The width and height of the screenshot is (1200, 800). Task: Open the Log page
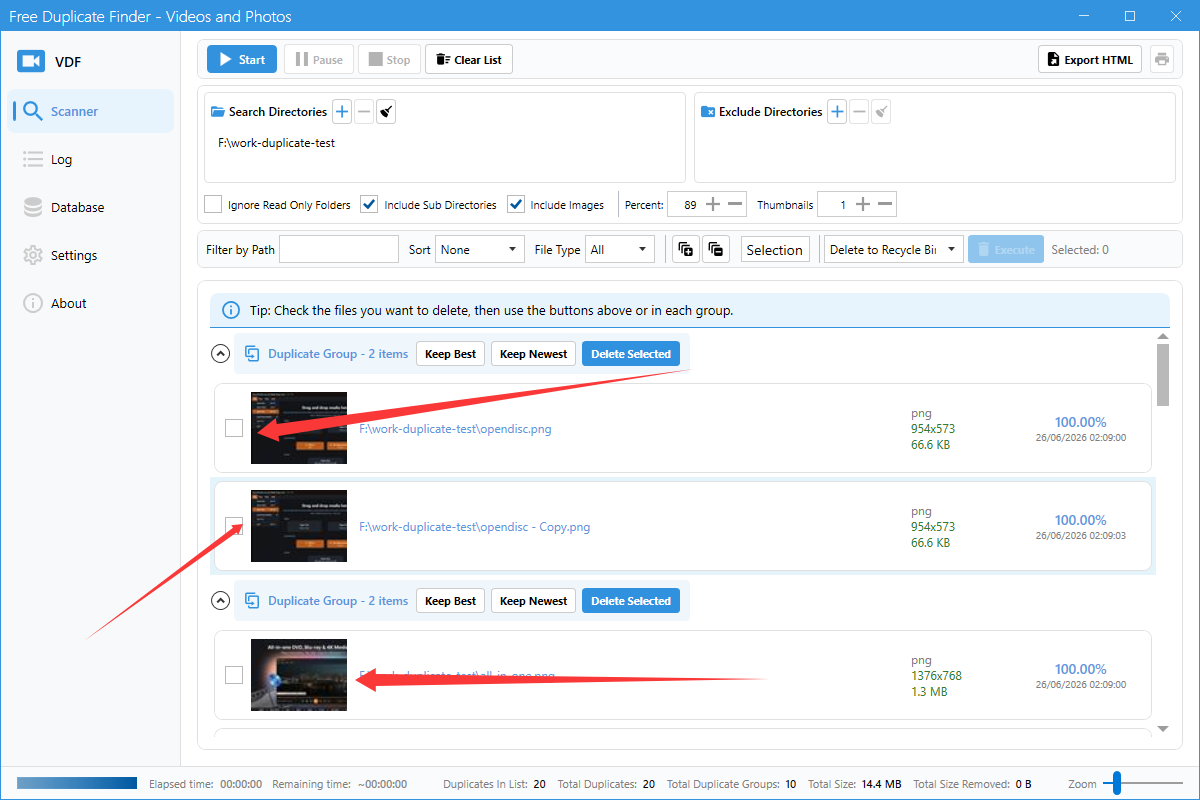coord(91,159)
